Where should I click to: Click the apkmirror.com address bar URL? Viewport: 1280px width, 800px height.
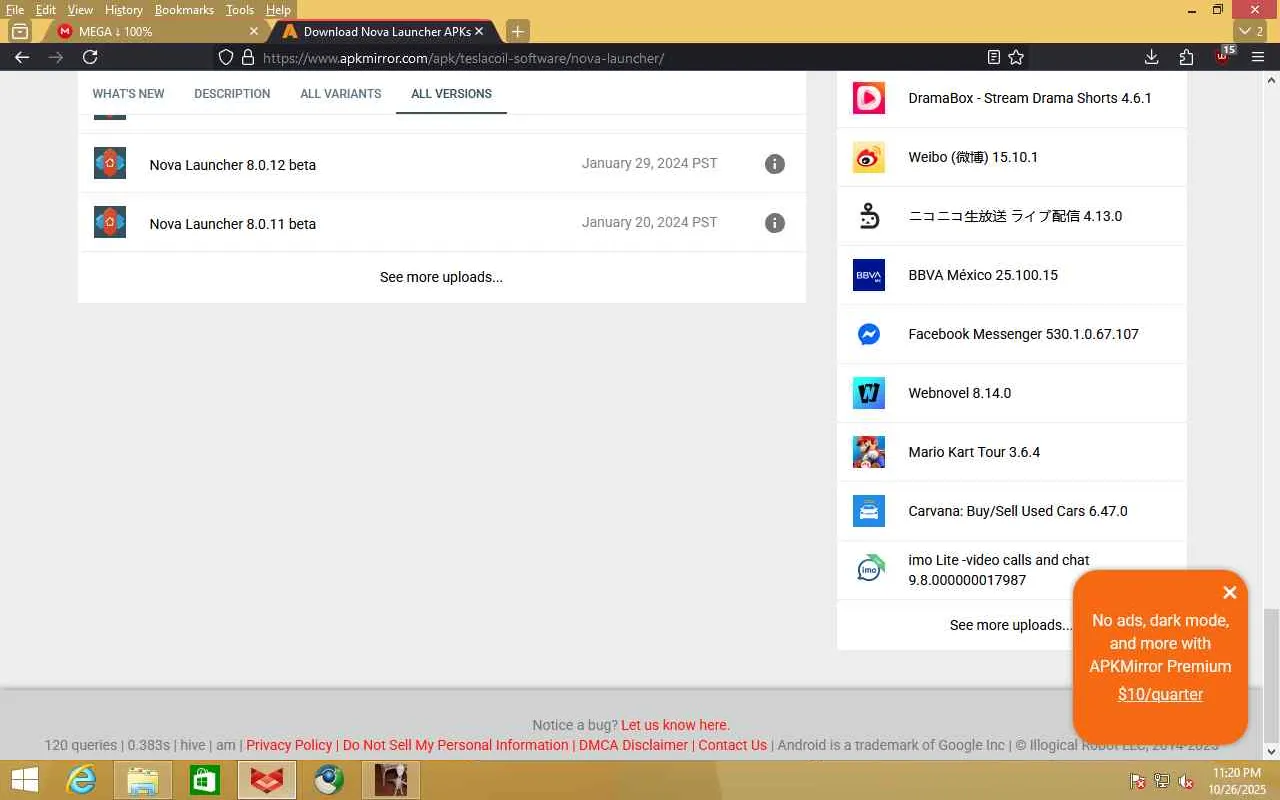click(x=464, y=58)
